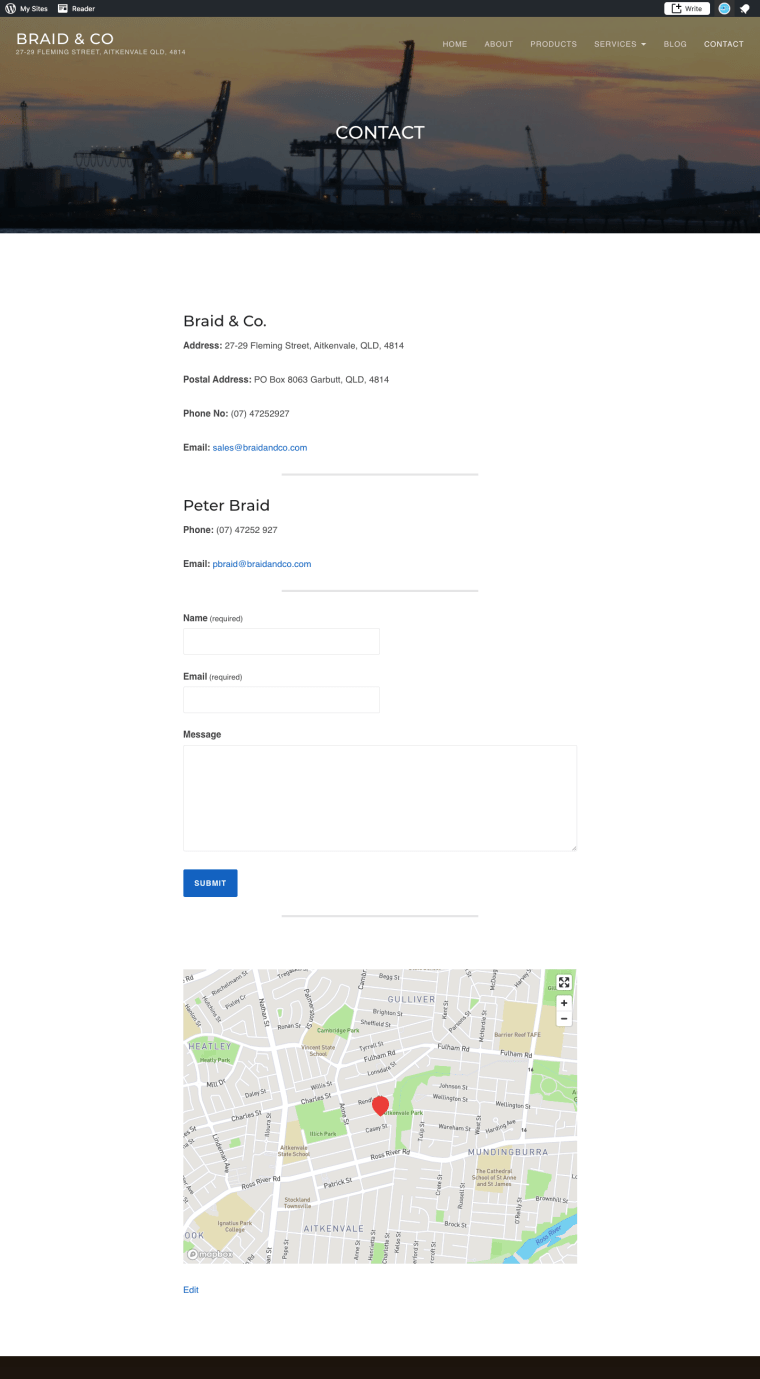Click the Mapbox logo on the map
This screenshot has width=760, height=1379.
point(210,1254)
